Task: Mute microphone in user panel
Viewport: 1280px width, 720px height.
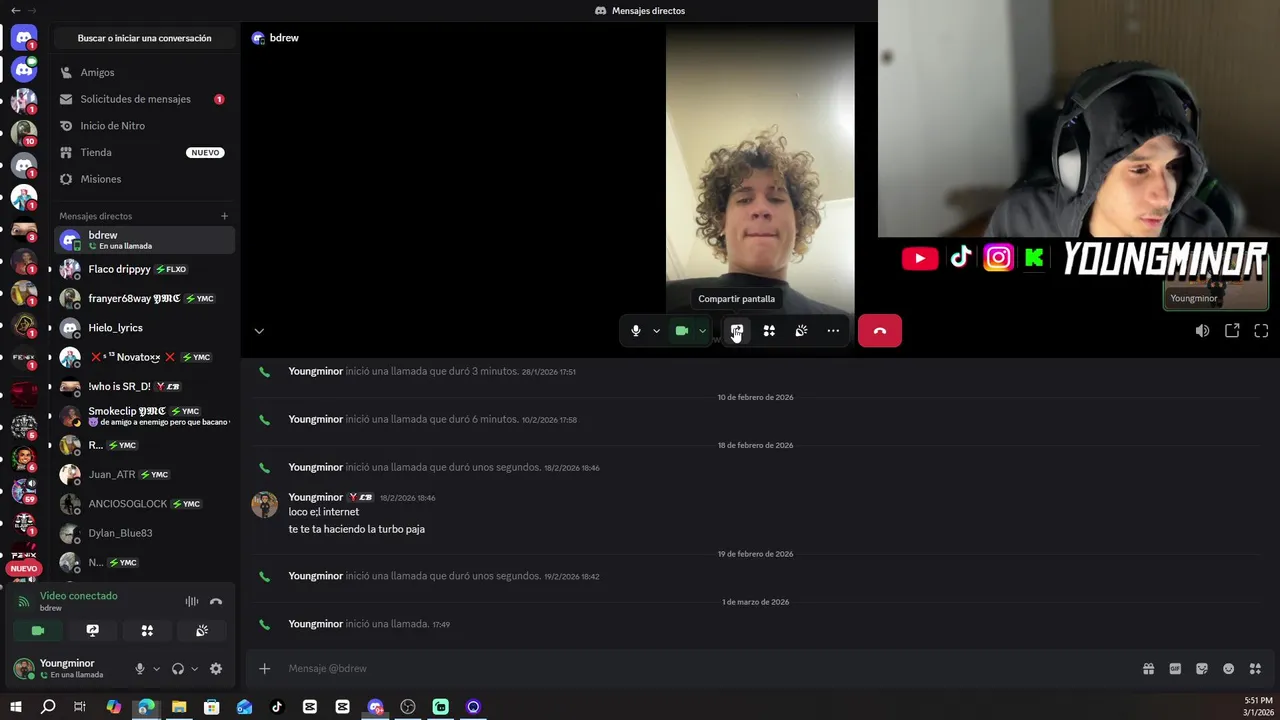Action: pos(140,669)
